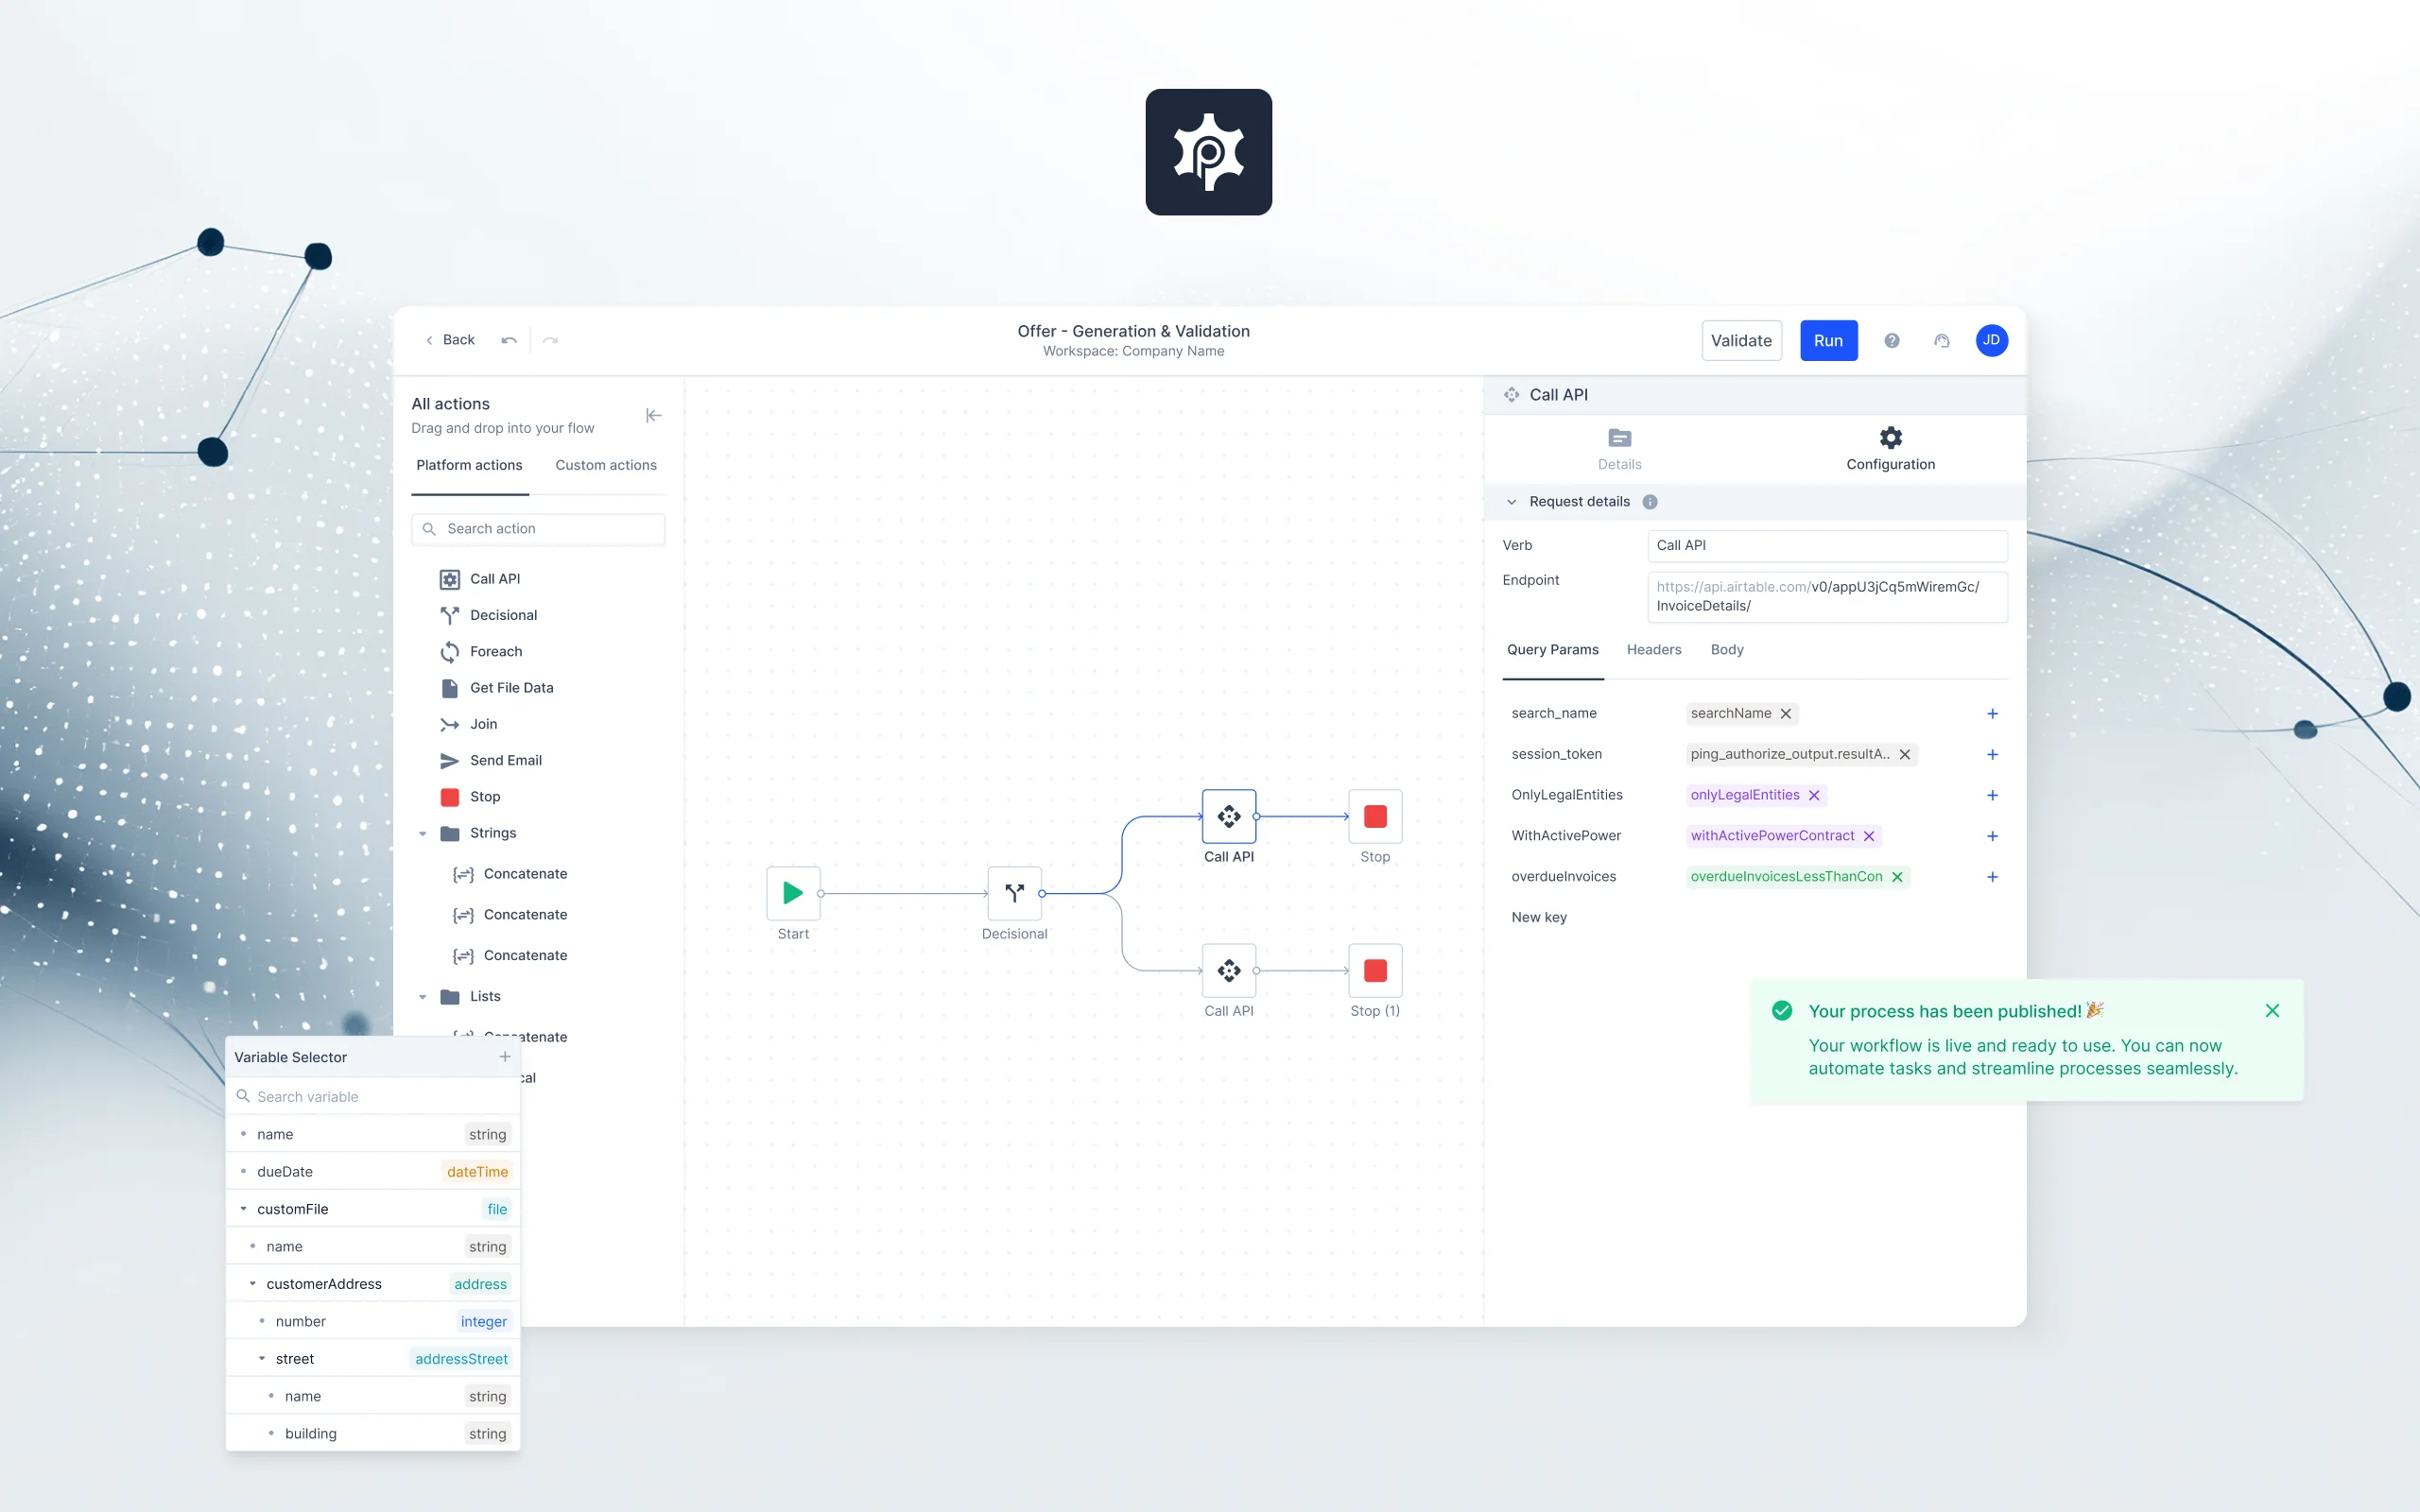Add value to session_token row
Image resolution: width=2420 pixels, height=1512 pixels.
(x=1992, y=754)
